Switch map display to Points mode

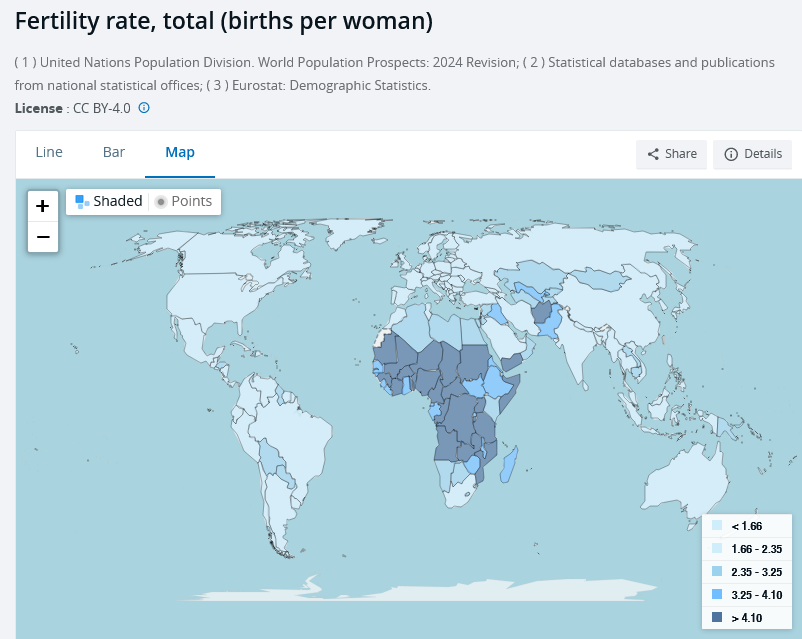point(183,201)
